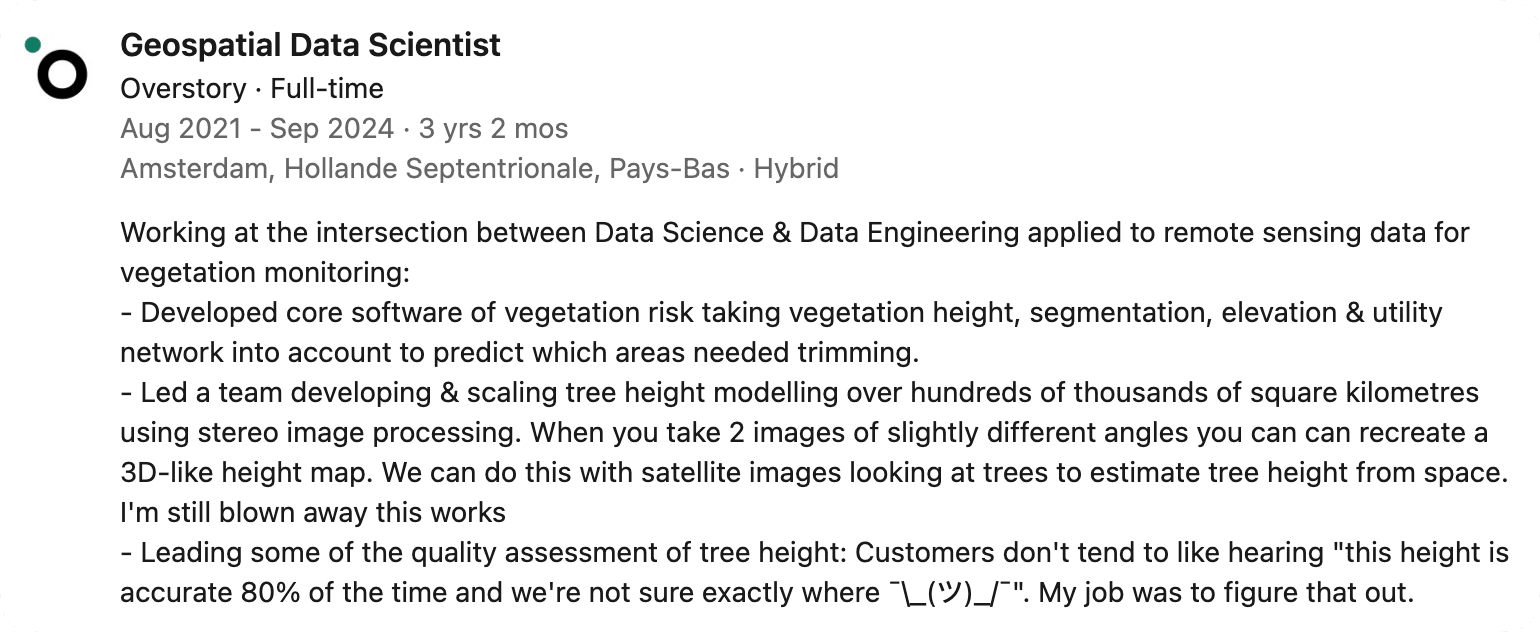Viewport: 1540px width, 632px height.
Task: Click the shrug emoticon ¯\_(ツ)_/¯
Action: click(949, 593)
